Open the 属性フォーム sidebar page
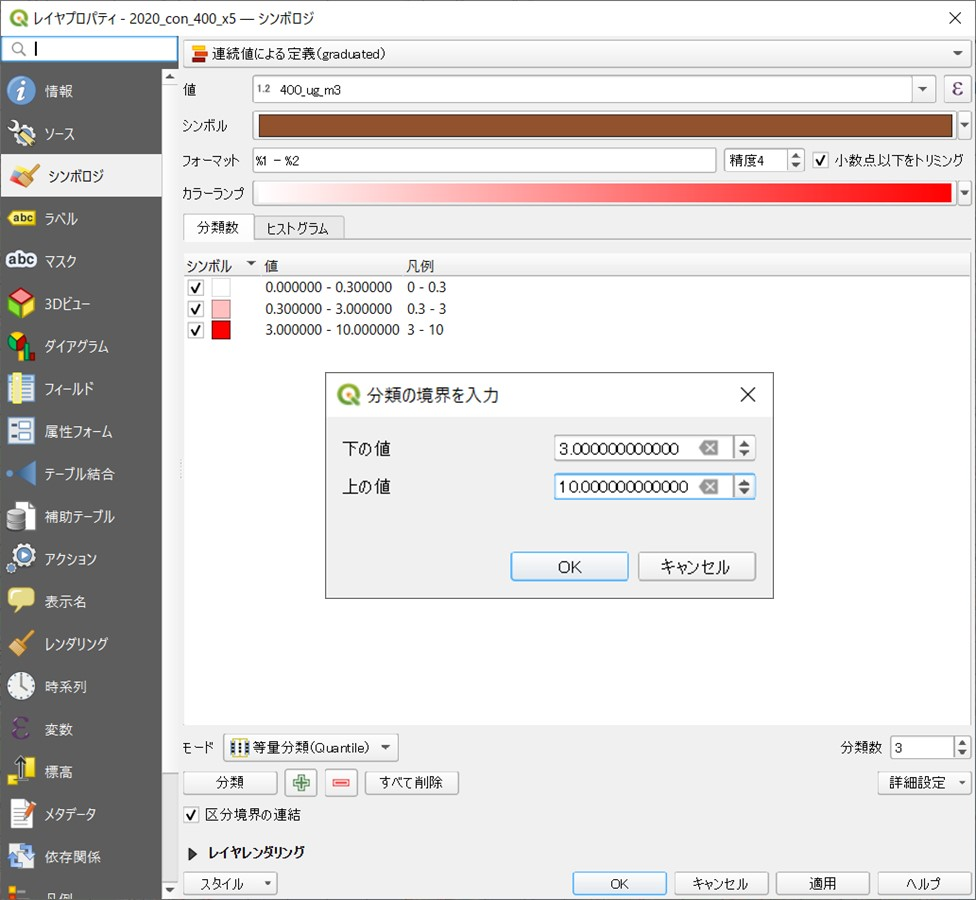 (81, 431)
